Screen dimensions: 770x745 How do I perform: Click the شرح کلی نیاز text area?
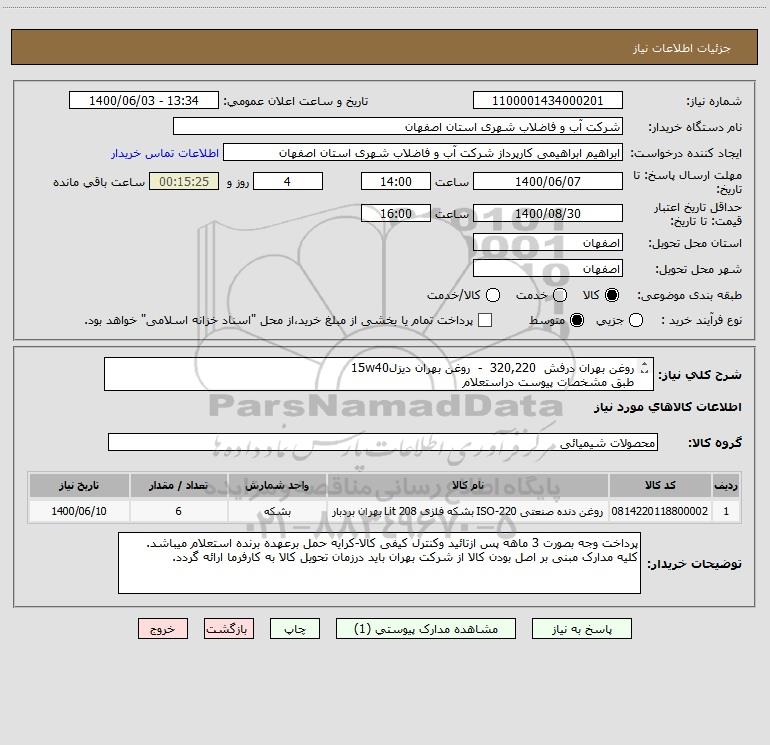tap(379, 374)
